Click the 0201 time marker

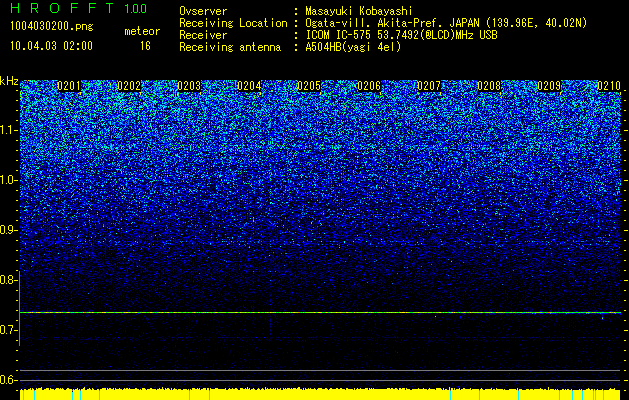69,86
